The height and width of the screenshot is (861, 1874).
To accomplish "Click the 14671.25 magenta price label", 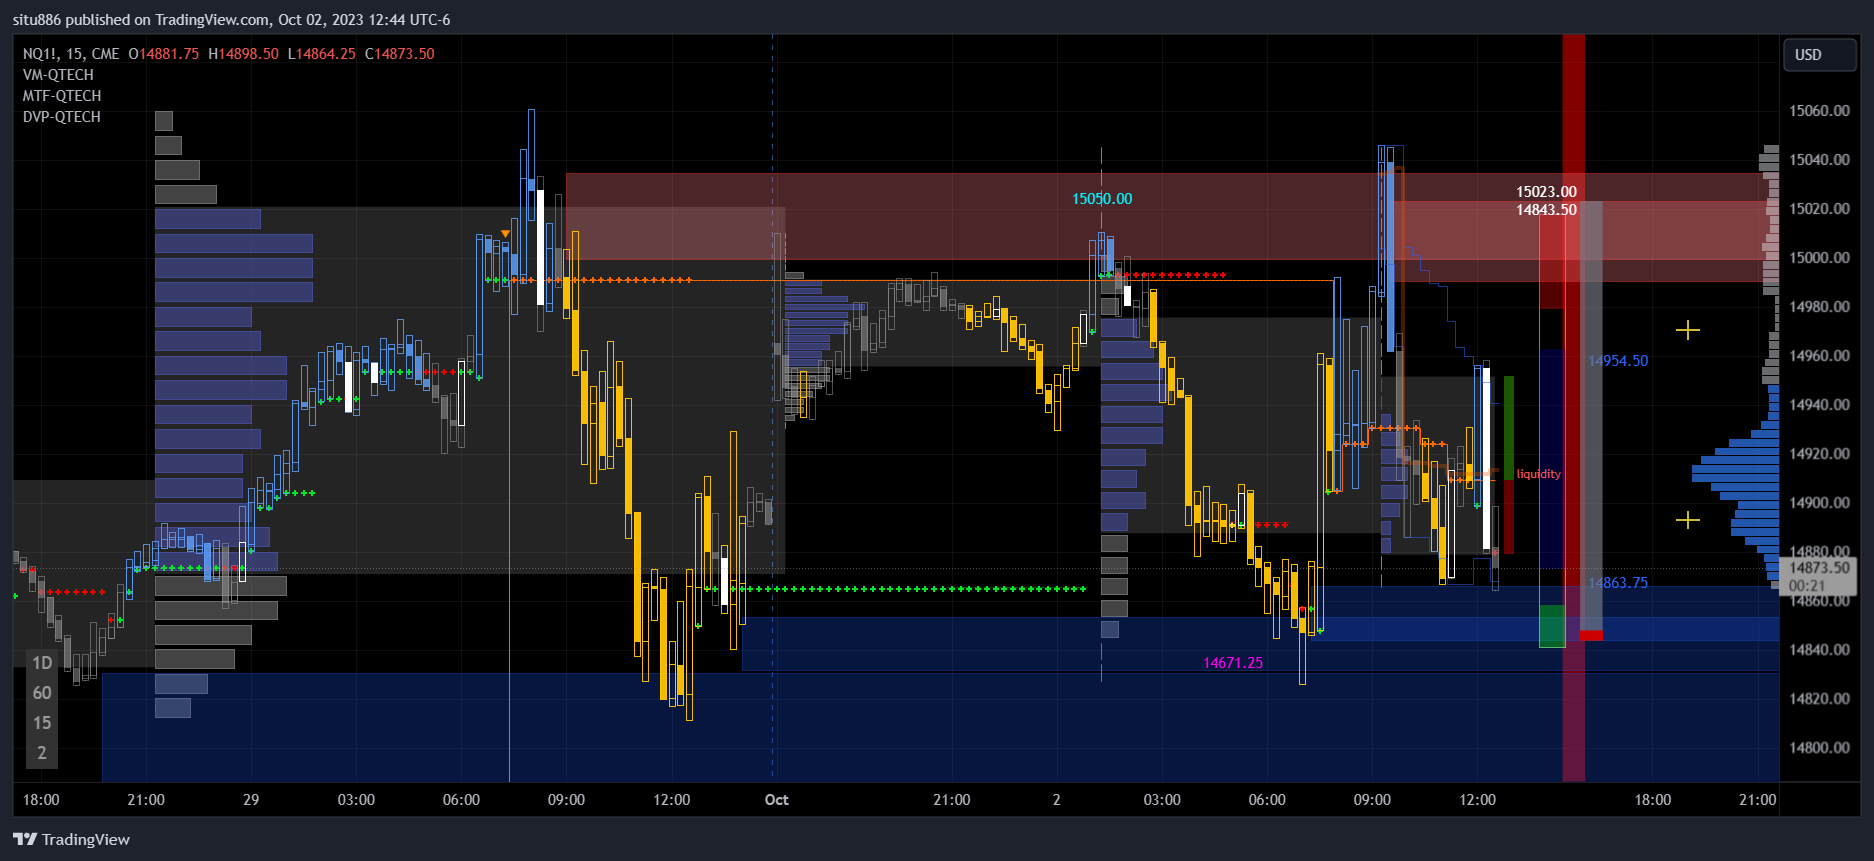I will [1233, 663].
